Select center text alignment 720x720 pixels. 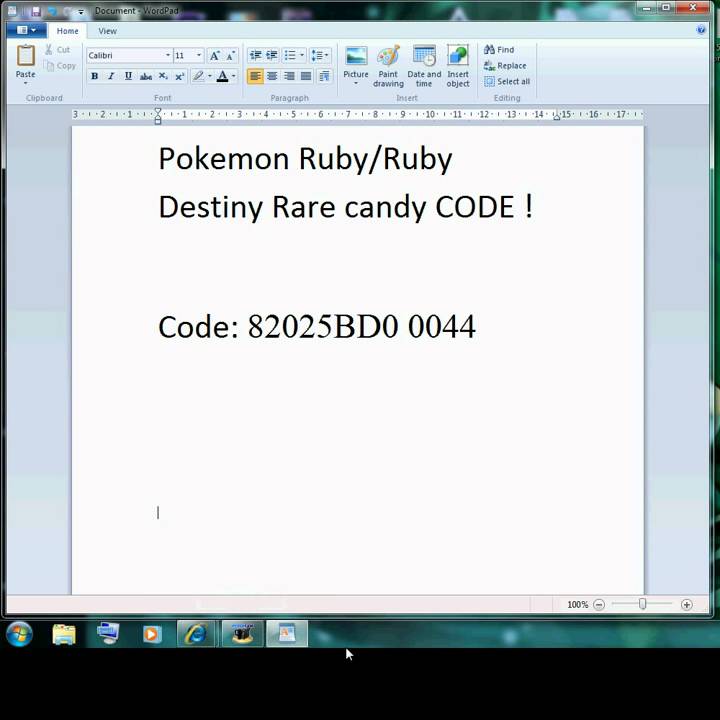(272, 76)
